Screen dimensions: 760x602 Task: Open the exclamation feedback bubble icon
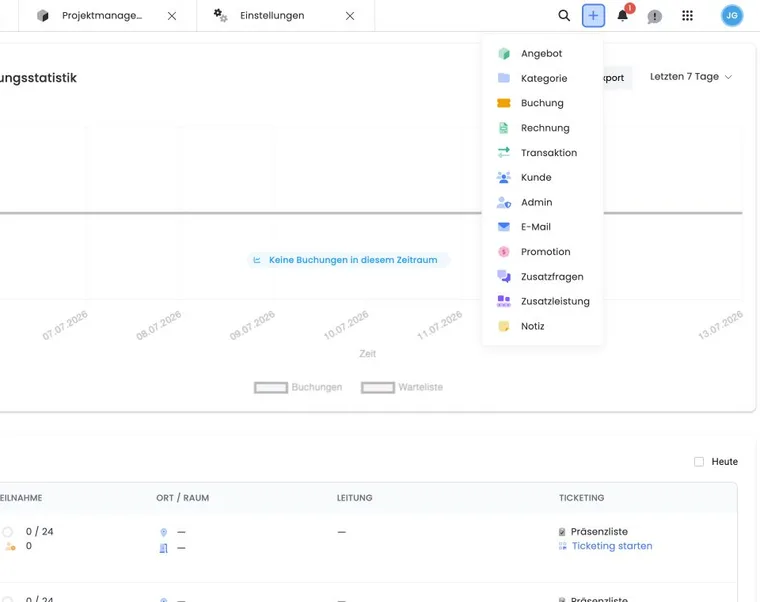(654, 16)
